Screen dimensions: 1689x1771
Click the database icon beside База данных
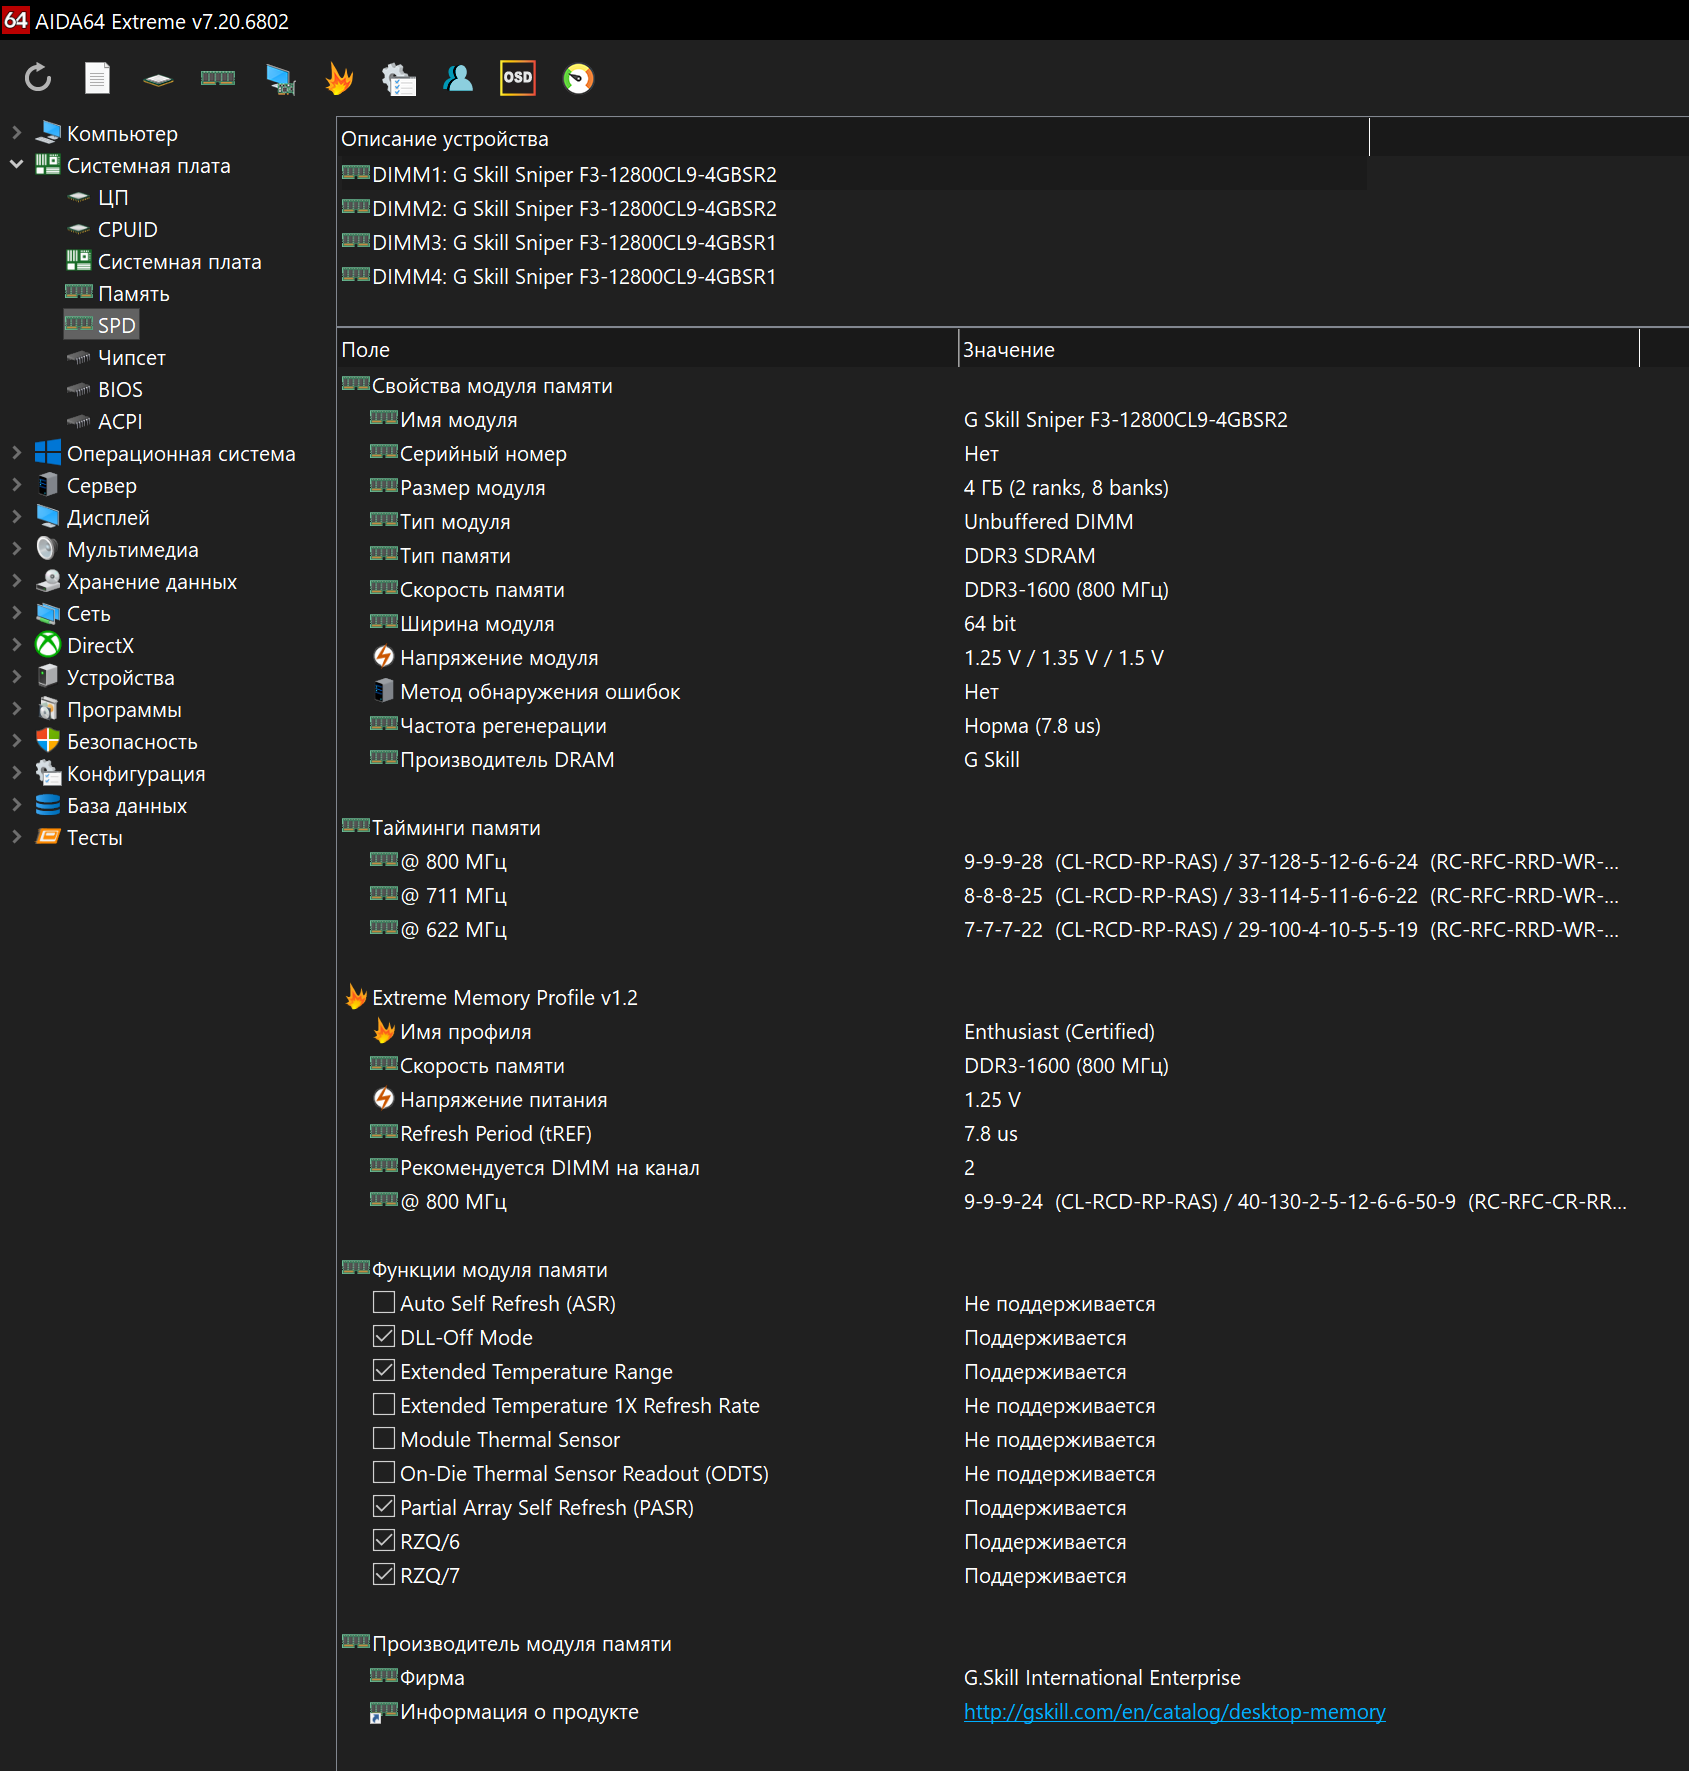[48, 805]
